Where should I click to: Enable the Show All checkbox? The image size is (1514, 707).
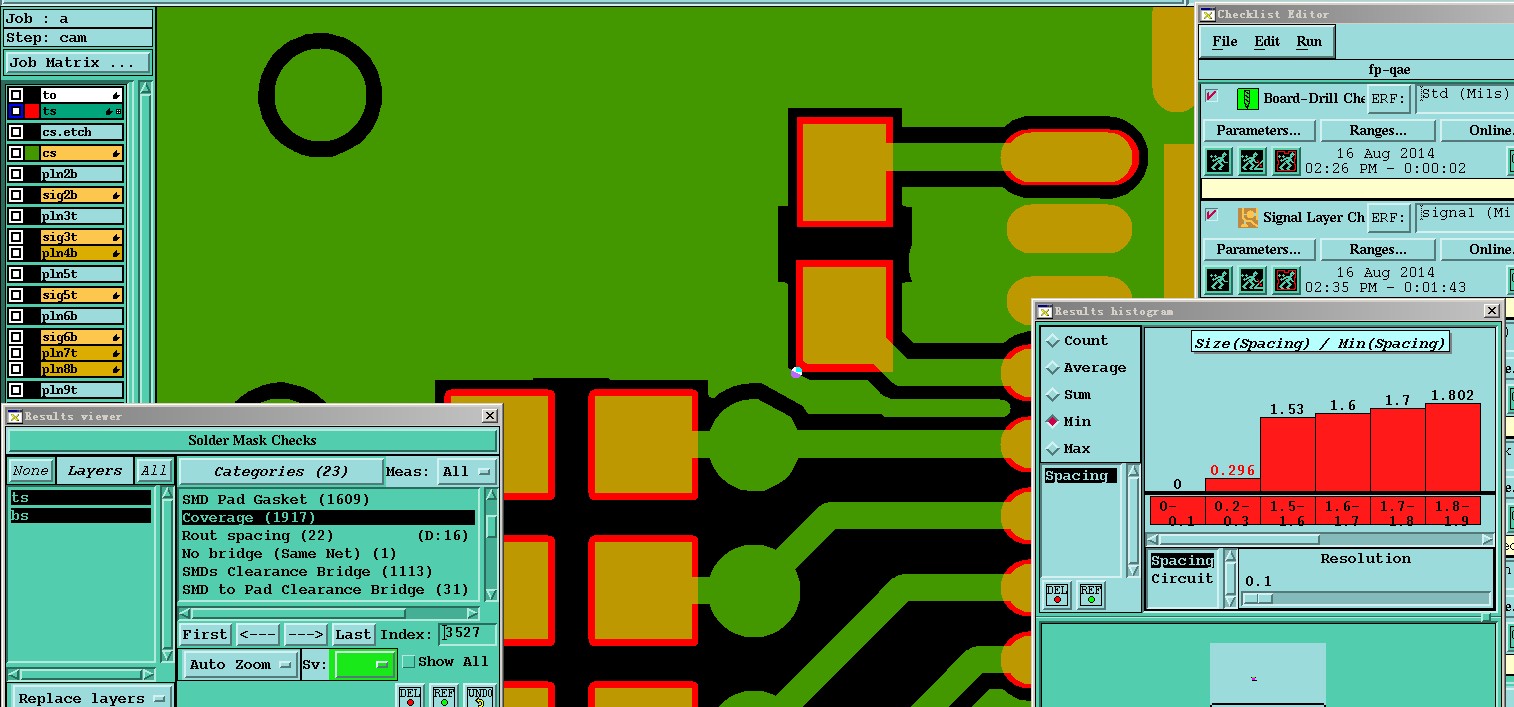(x=408, y=661)
